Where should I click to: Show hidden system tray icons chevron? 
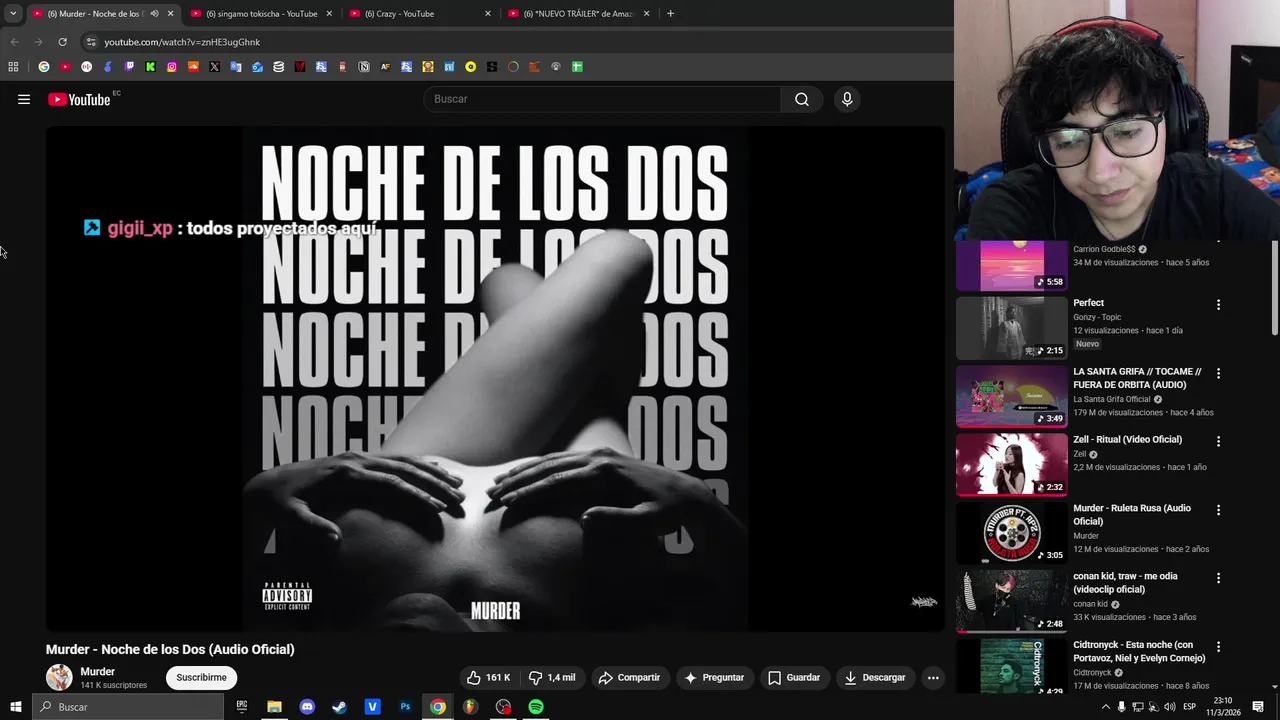click(1105, 707)
